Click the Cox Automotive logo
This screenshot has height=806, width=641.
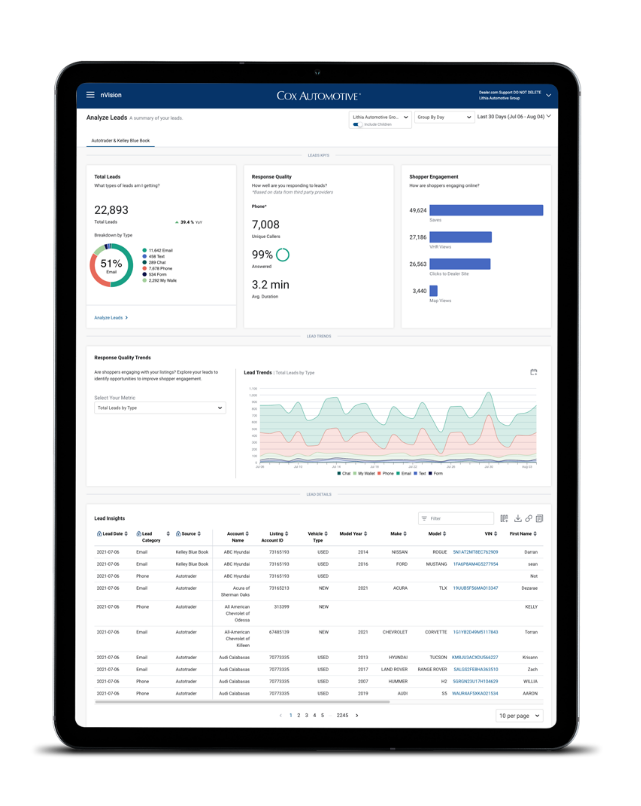(318, 96)
